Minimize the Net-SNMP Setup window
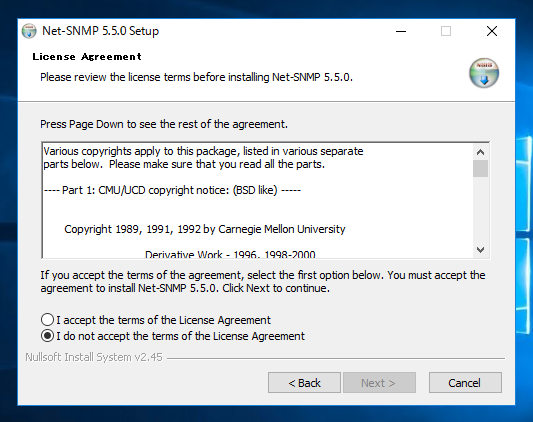533x422 pixels. [x=401, y=31]
